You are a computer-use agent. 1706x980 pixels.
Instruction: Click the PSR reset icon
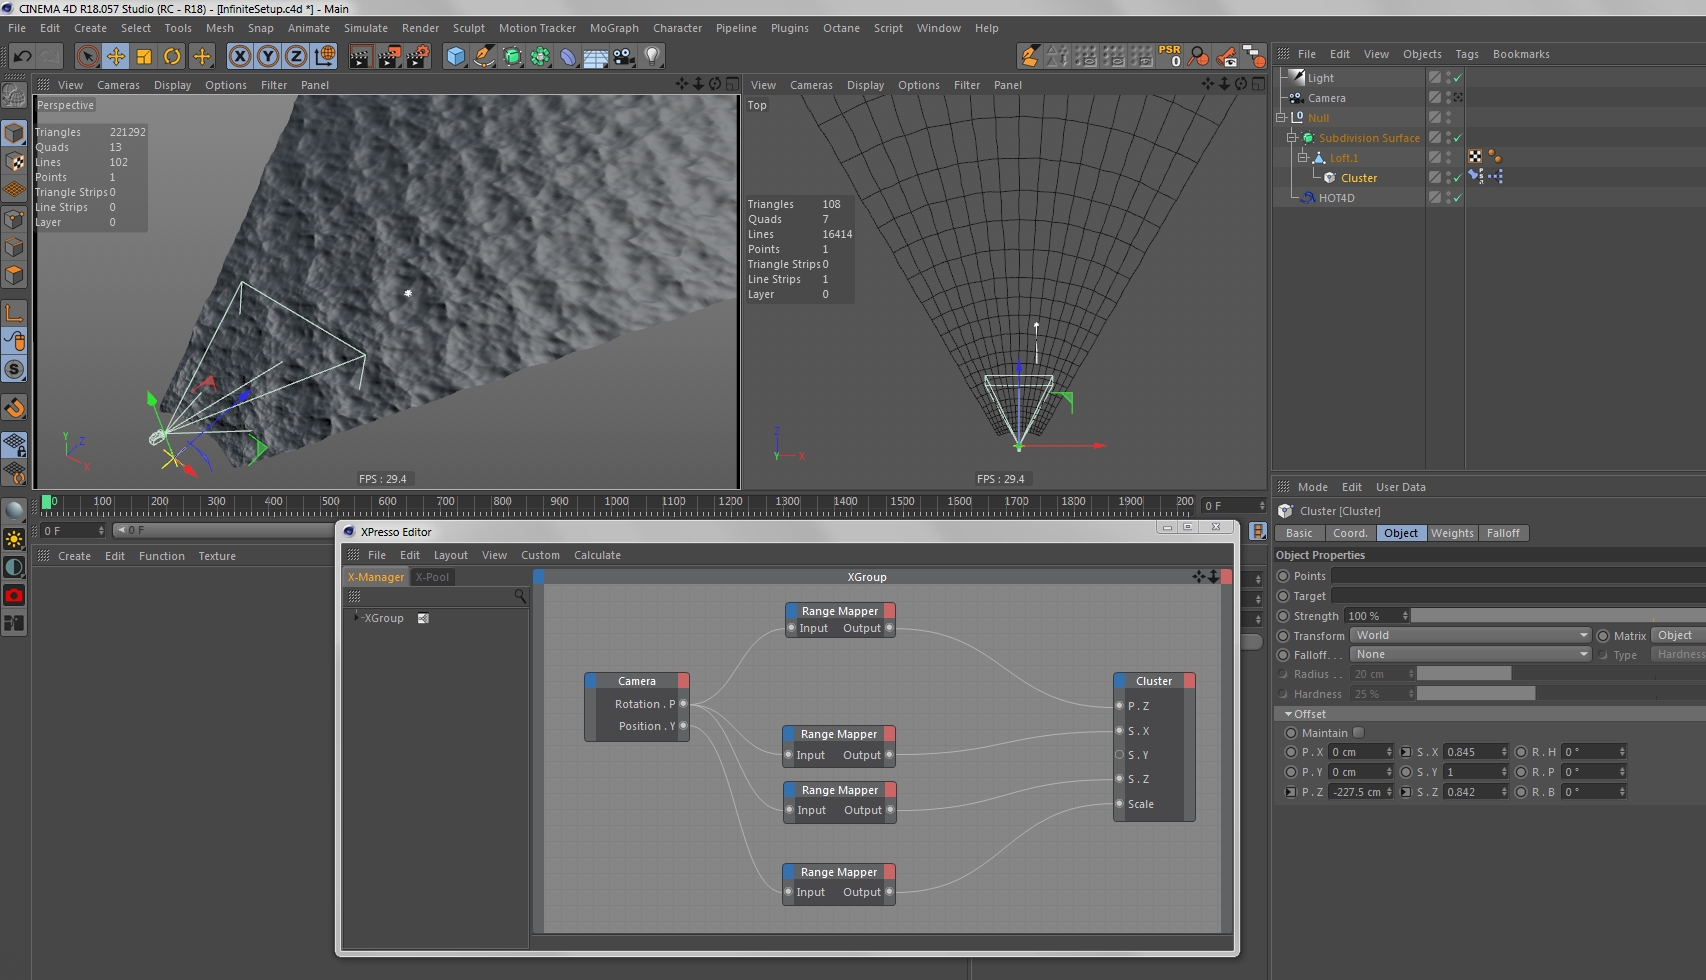tap(1169, 56)
